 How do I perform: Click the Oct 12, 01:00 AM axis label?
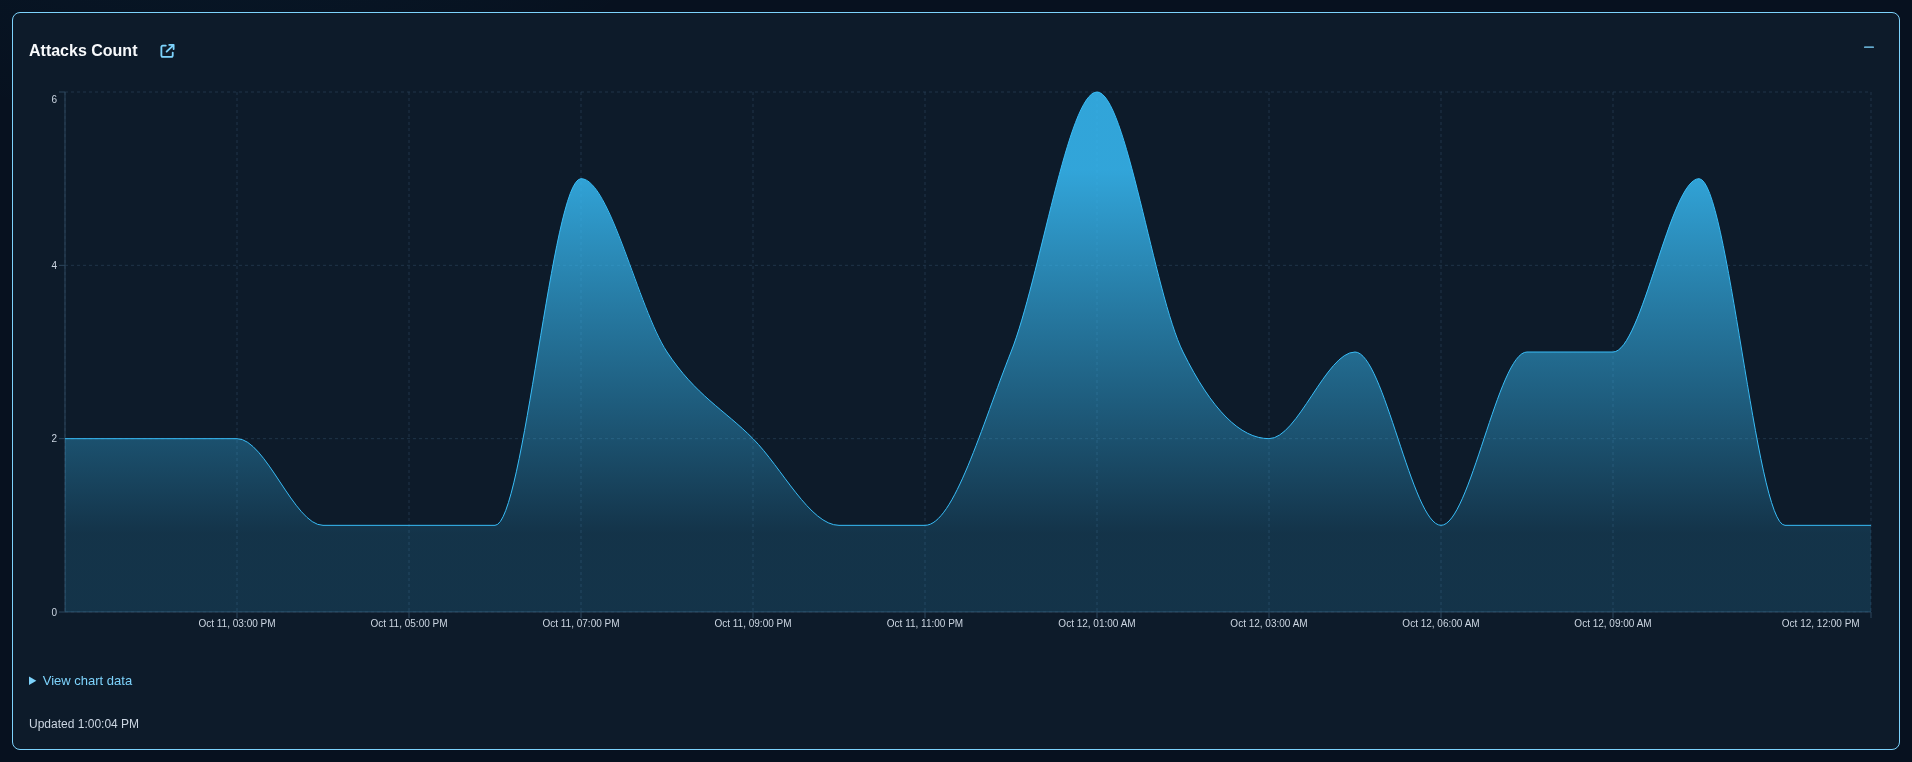[x=1097, y=624]
